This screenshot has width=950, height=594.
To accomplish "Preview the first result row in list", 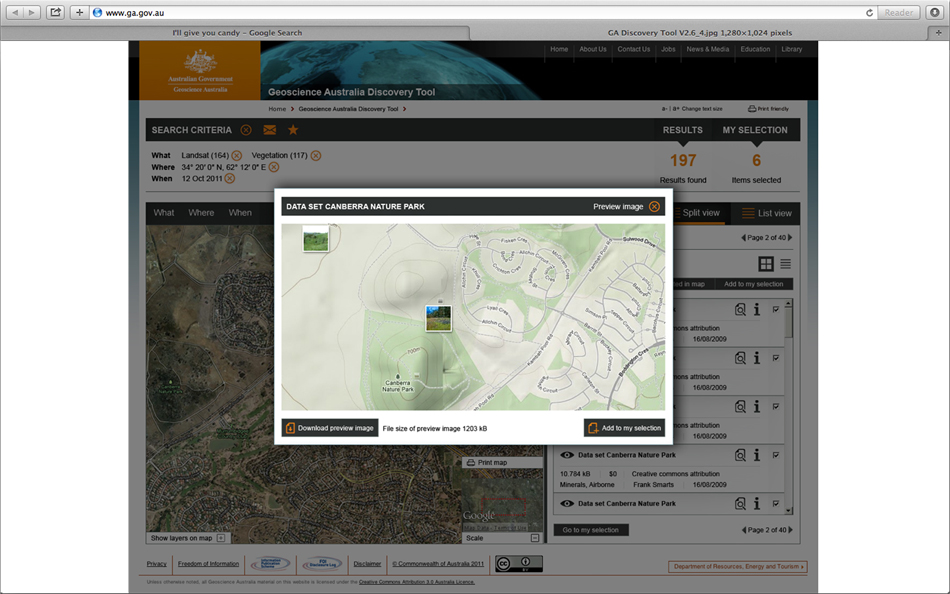I will 740,310.
